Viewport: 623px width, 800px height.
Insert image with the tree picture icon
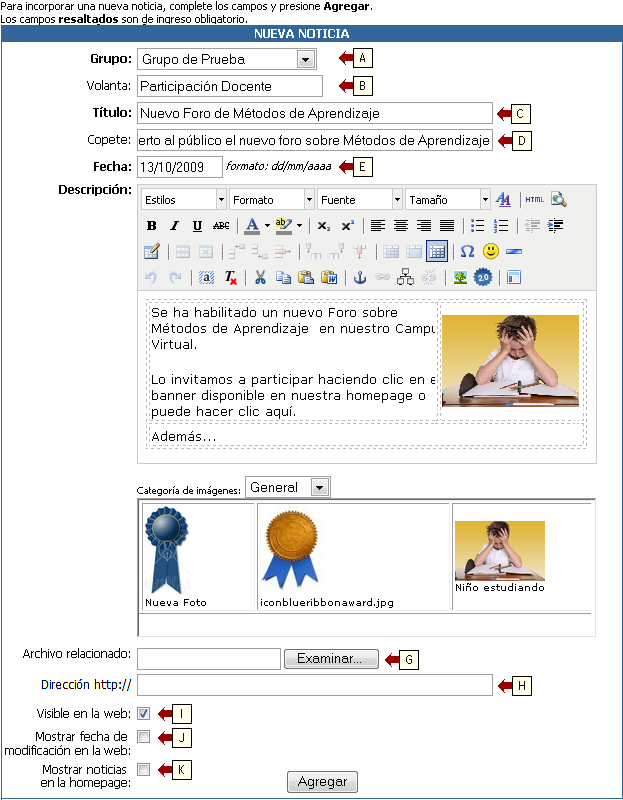(460, 278)
